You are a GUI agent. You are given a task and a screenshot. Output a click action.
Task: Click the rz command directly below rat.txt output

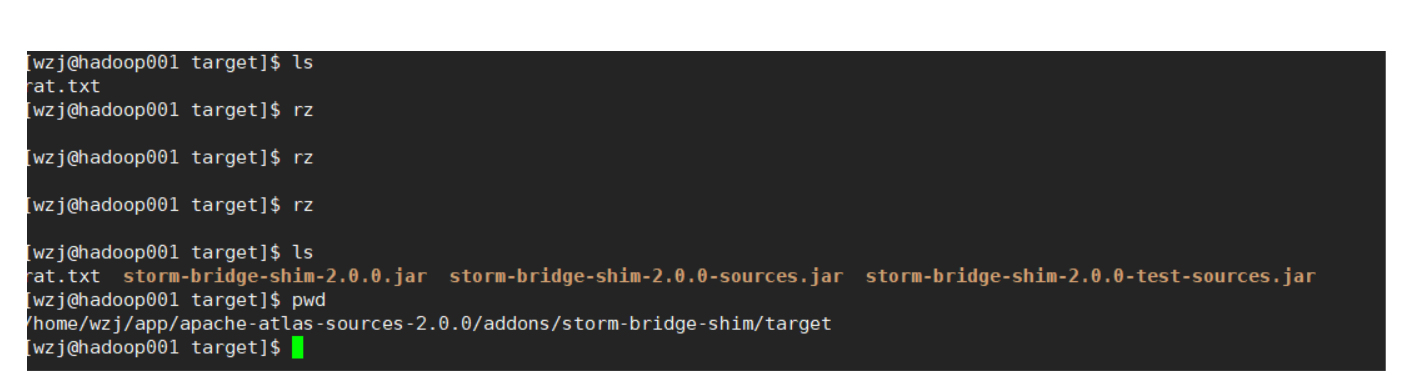point(302,110)
